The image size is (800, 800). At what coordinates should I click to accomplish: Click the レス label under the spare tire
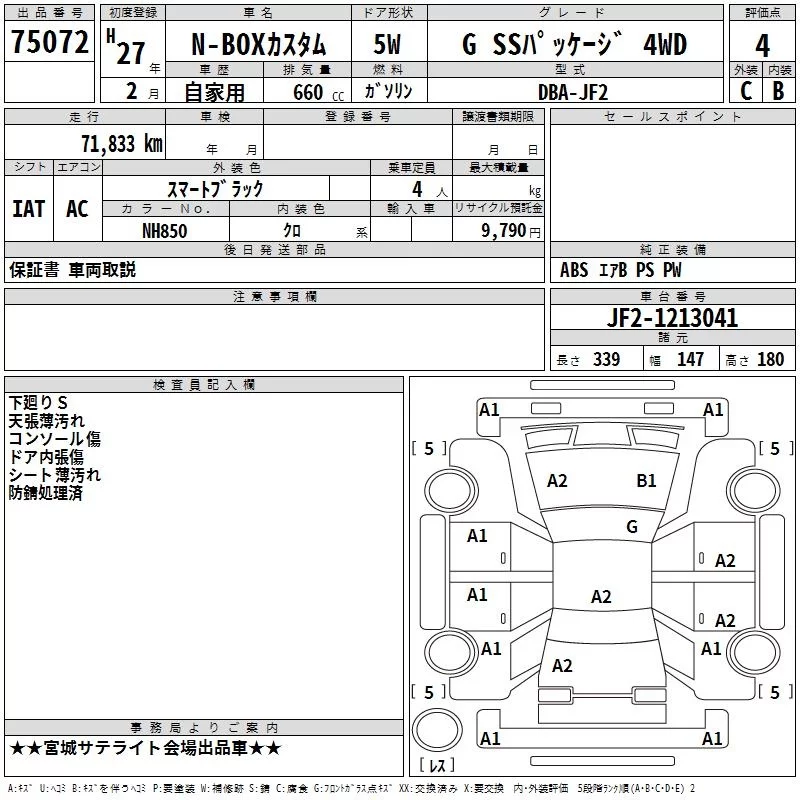pyautogui.click(x=437, y=765)
